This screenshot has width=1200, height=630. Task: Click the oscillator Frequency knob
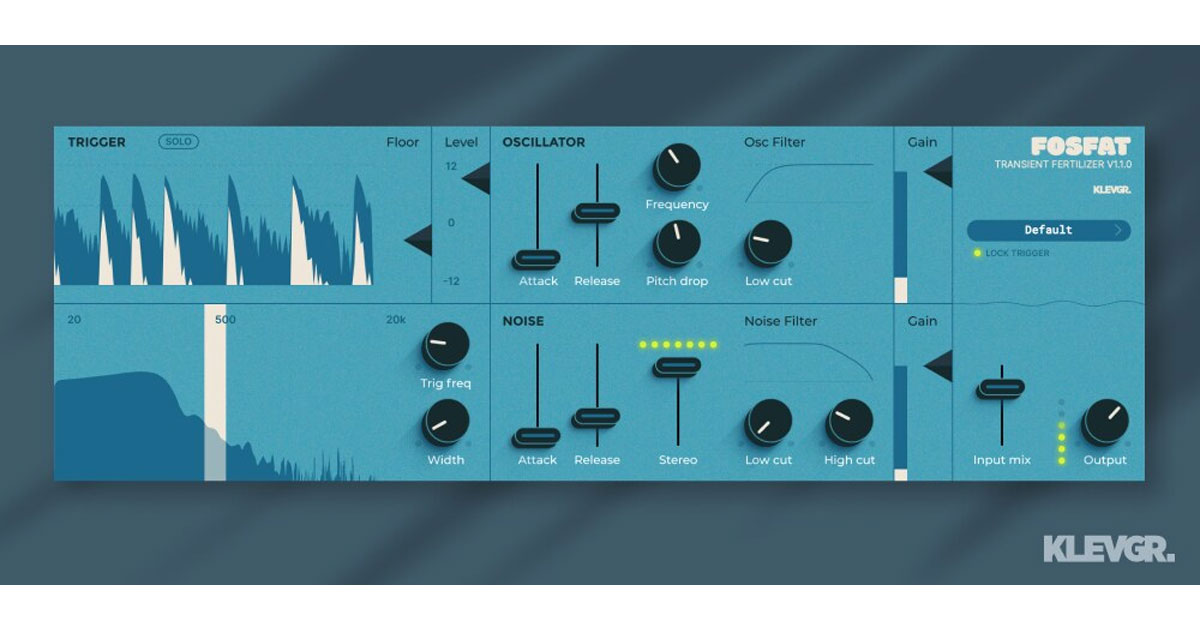tap(677, 166)
